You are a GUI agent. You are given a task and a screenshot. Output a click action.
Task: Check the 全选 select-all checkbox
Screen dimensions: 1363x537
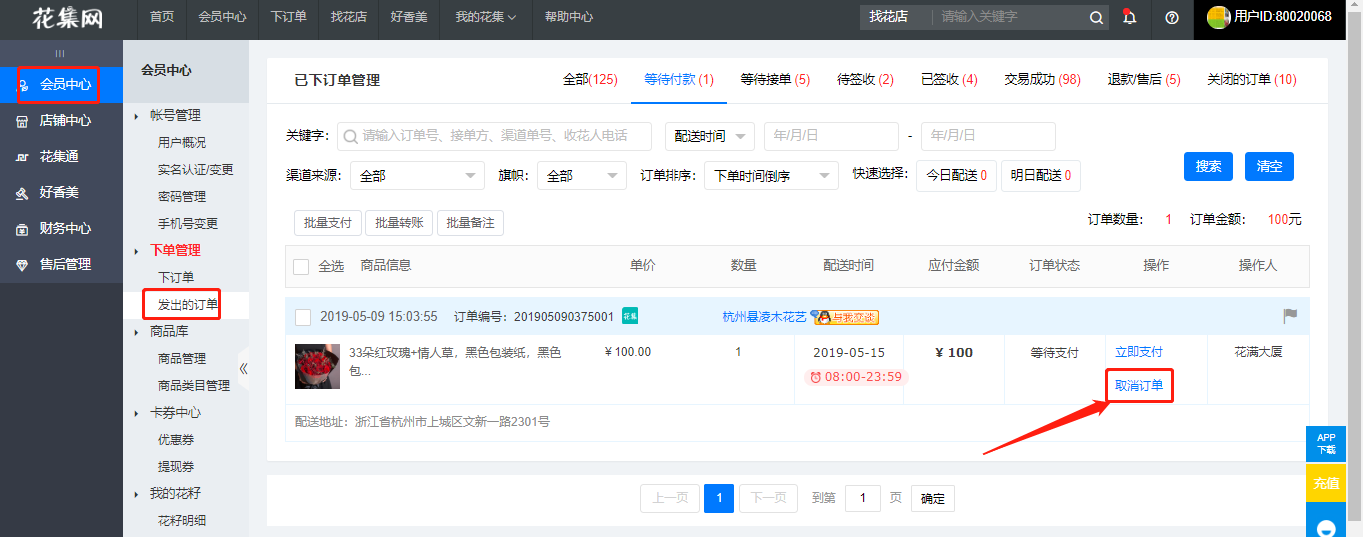pyautogui.click(x=301, y=266)
